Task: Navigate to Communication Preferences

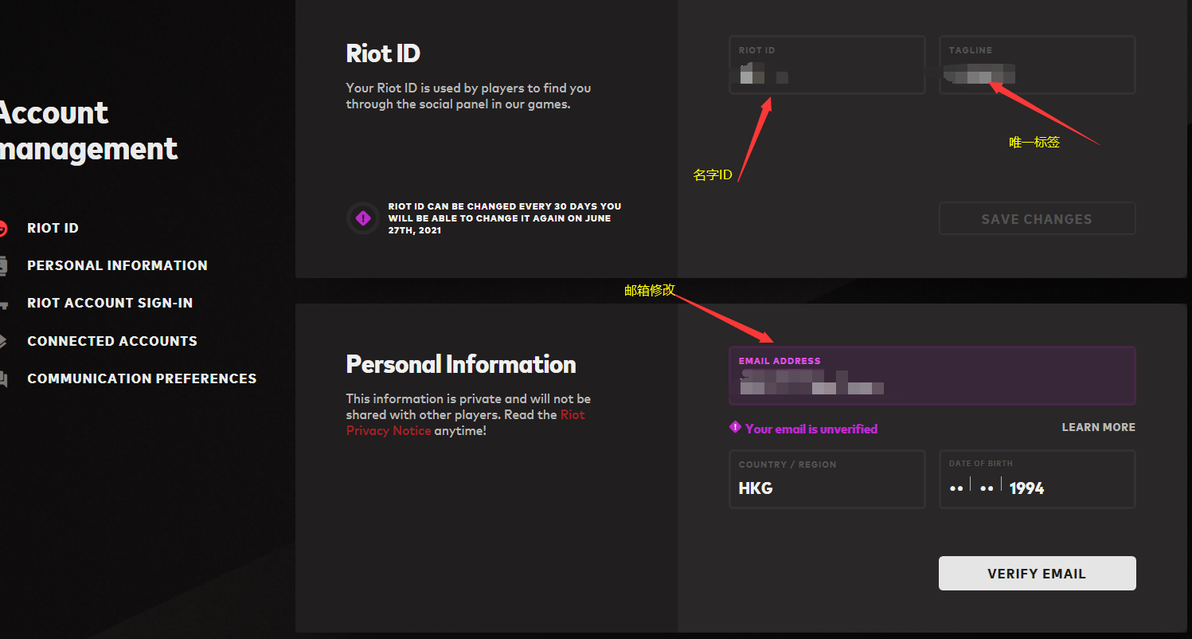Action: (142, 379)
